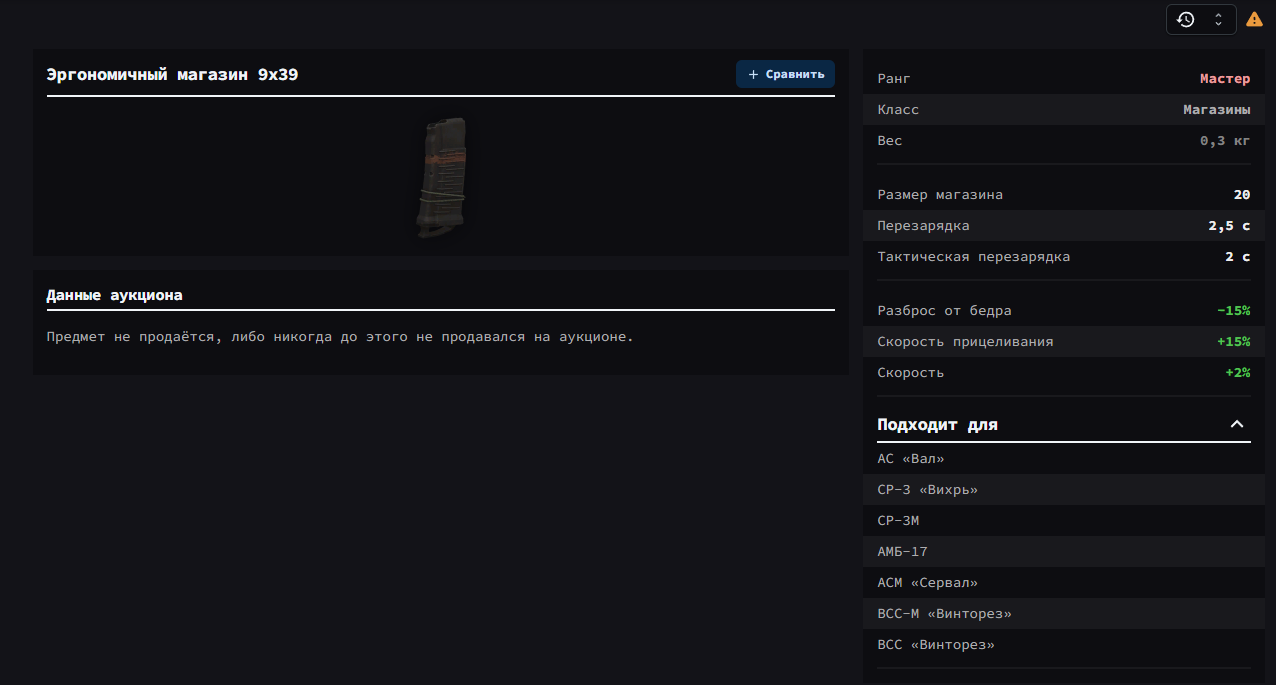This screenshot has height=685, width=1276.
Task: Open the ВСС «Винторез» weapon entry
Action: [x=935, y=645]
